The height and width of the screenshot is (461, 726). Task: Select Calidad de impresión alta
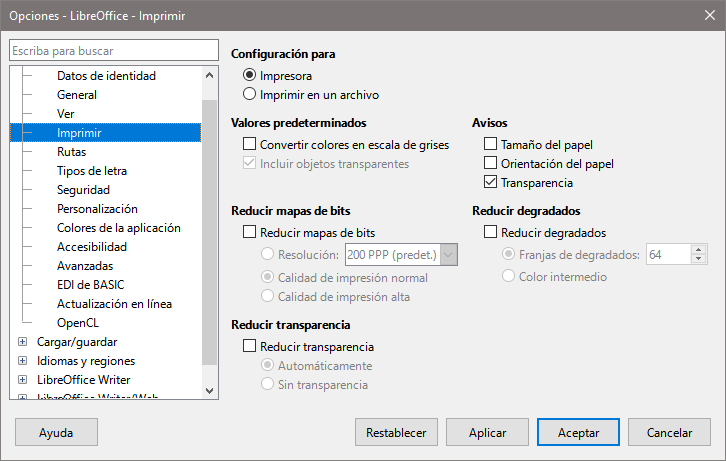tap(268, 296)
